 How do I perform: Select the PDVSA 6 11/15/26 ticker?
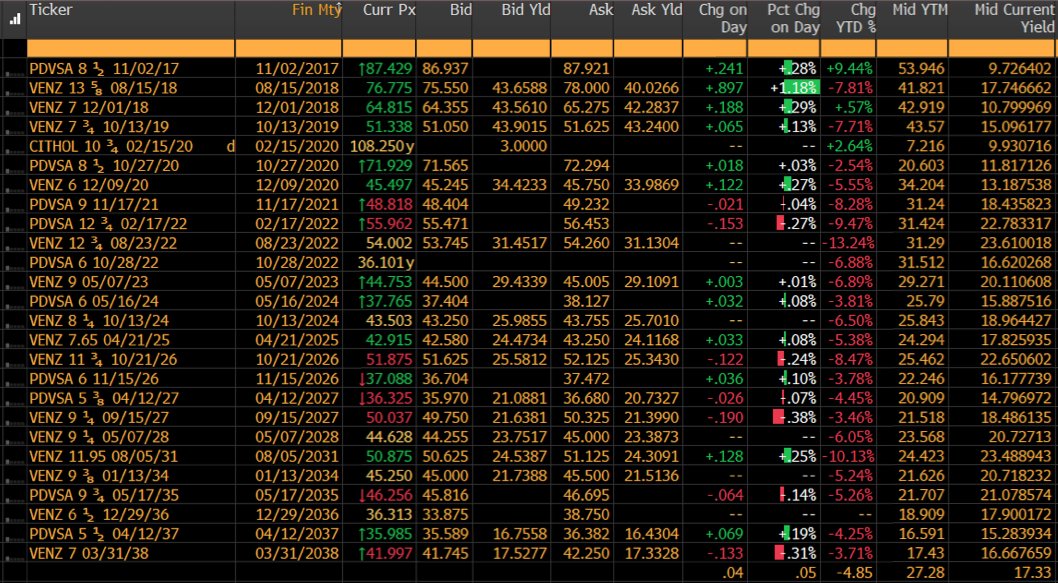click(x=94, y=379)
